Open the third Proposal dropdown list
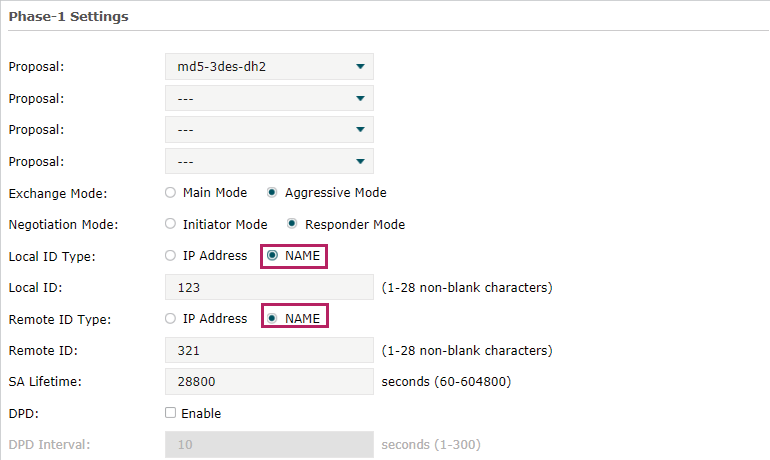Screen dimensions: 770x460 [x=268, y=130]
